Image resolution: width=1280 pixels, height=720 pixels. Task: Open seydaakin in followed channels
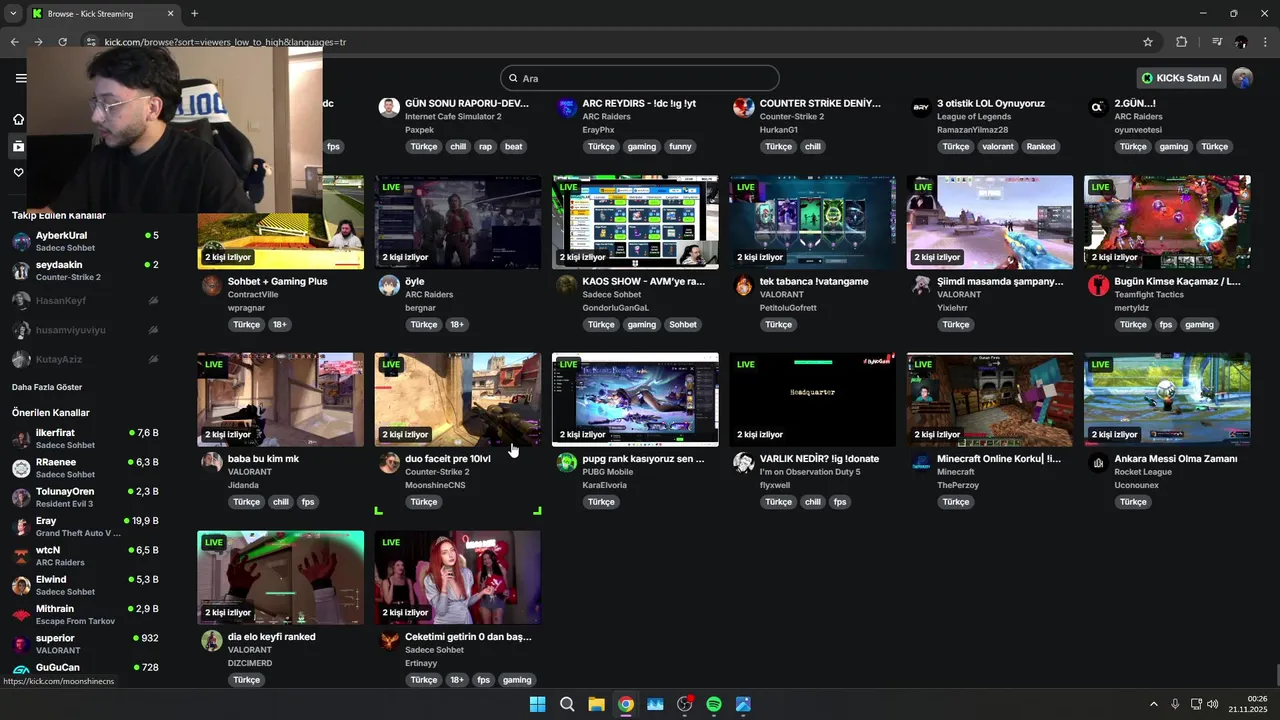[85, 271]
